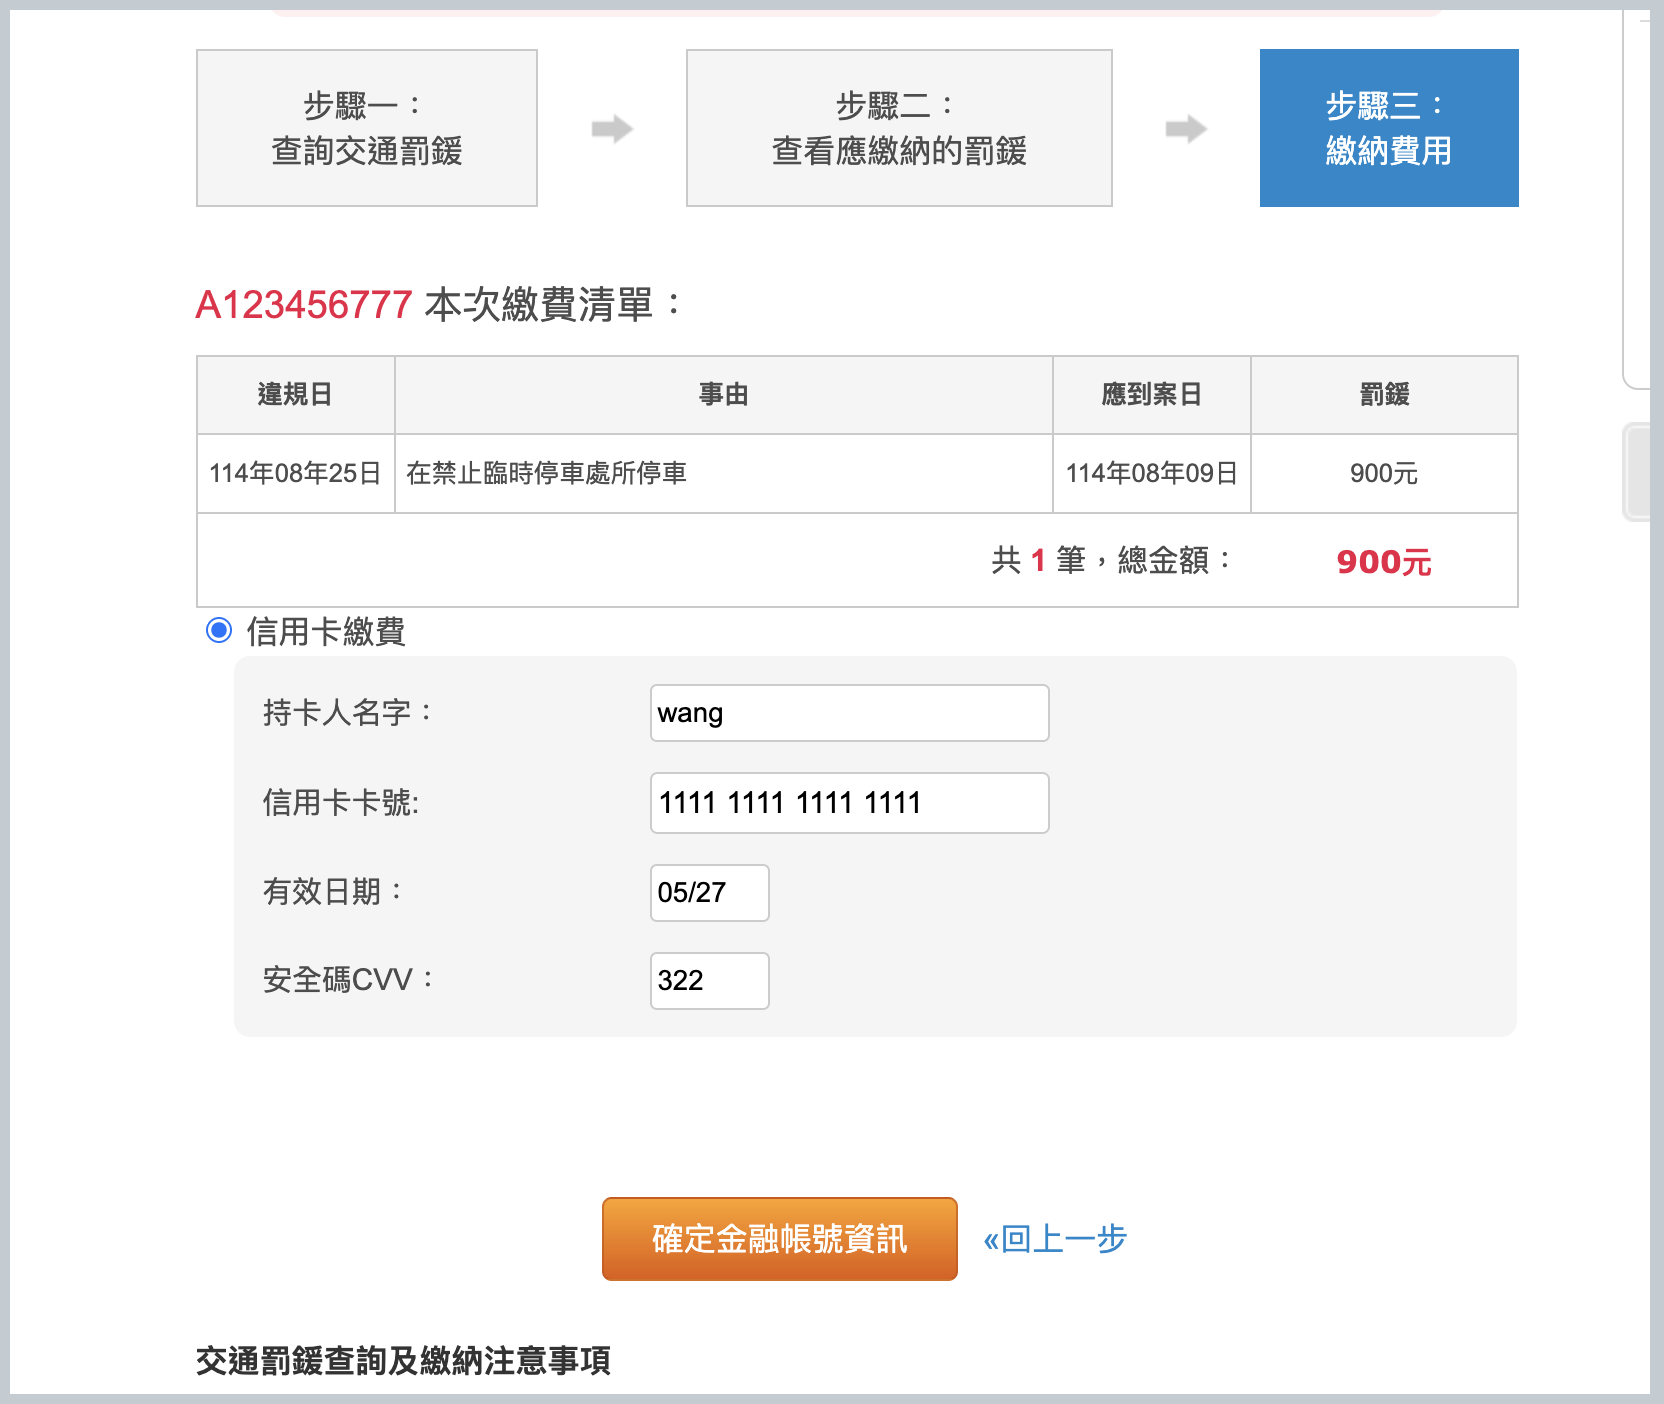This screenshot has width=1664, height=1404.
Task: Focus the 安全碼CVV input field
Action: pos(709,981)
